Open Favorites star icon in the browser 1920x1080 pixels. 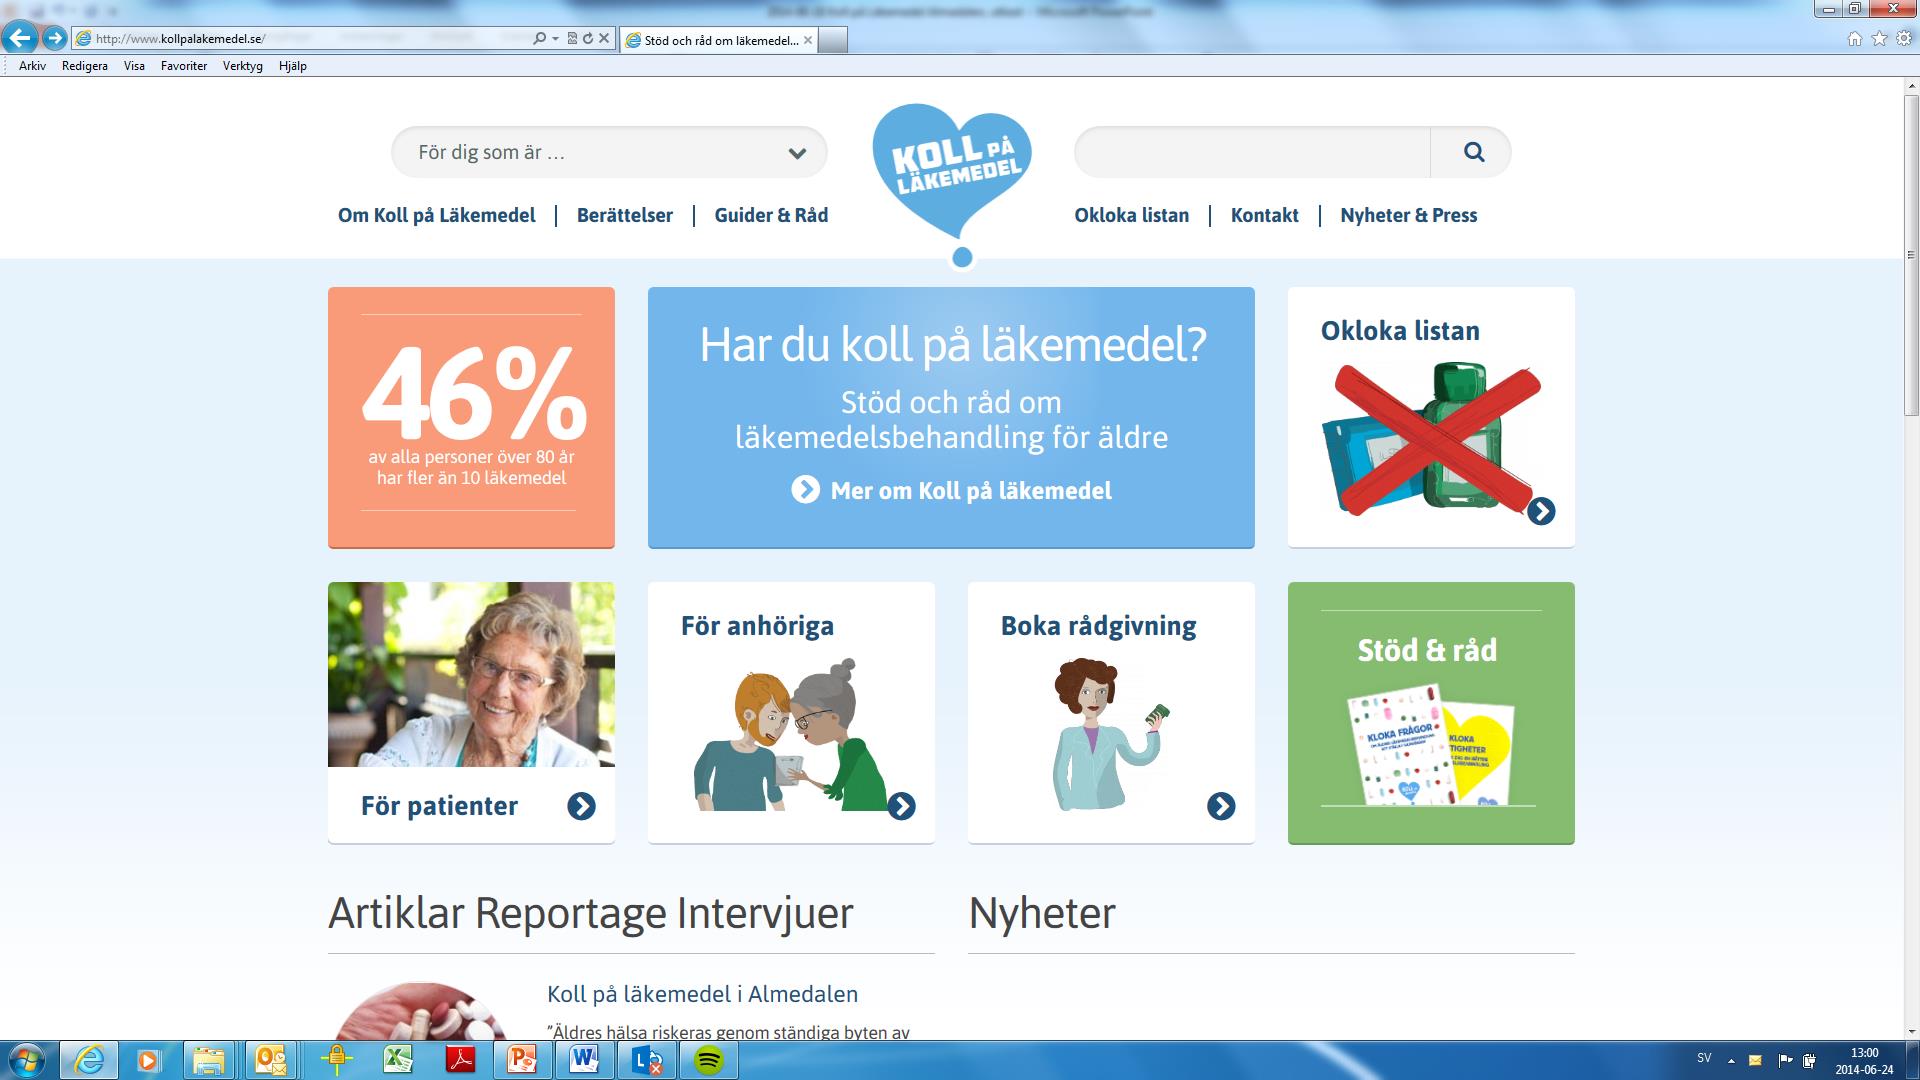1879,39
